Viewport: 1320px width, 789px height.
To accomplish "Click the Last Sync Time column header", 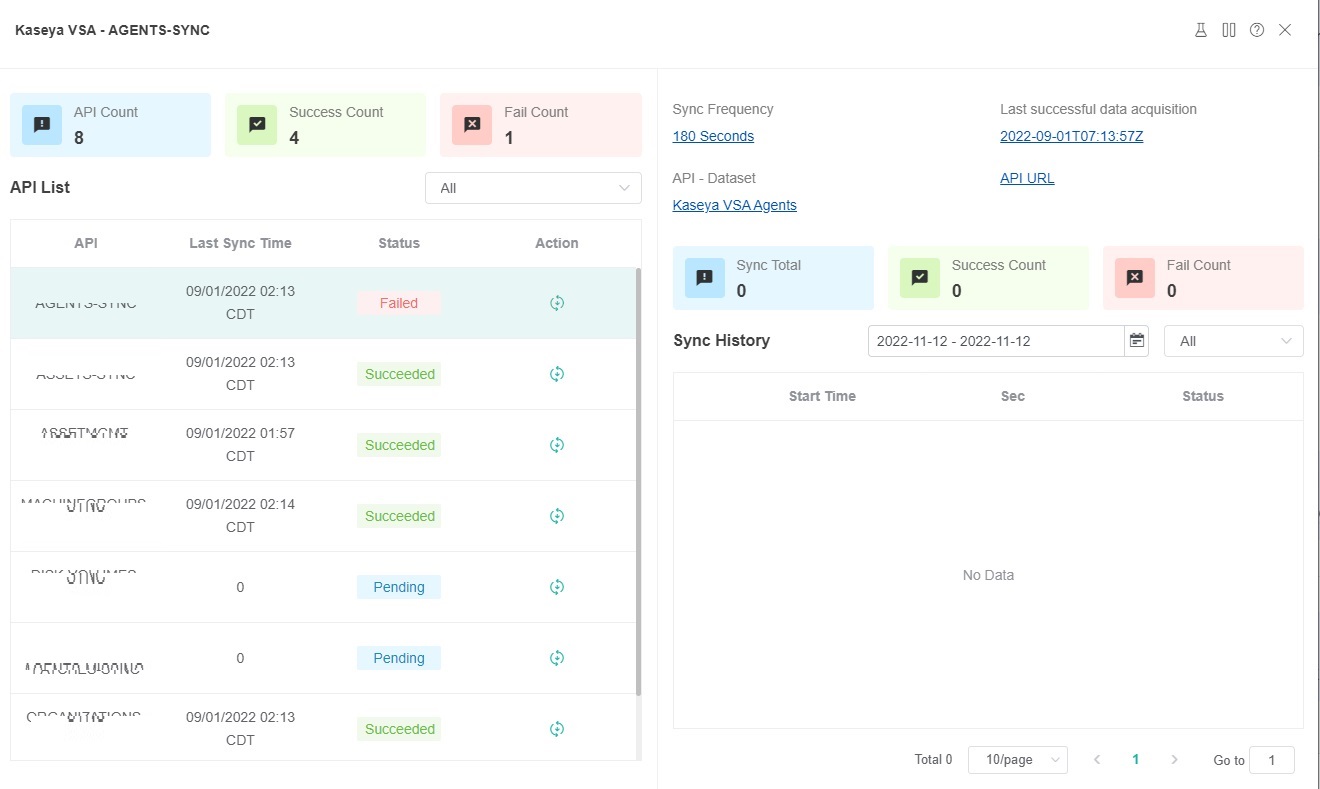I will (x=240, y=243).
